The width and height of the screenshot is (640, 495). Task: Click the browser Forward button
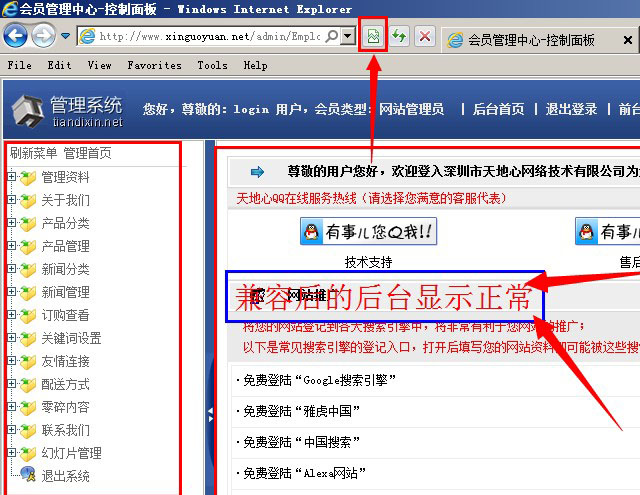pyautogui.click(x=43, y=37)
